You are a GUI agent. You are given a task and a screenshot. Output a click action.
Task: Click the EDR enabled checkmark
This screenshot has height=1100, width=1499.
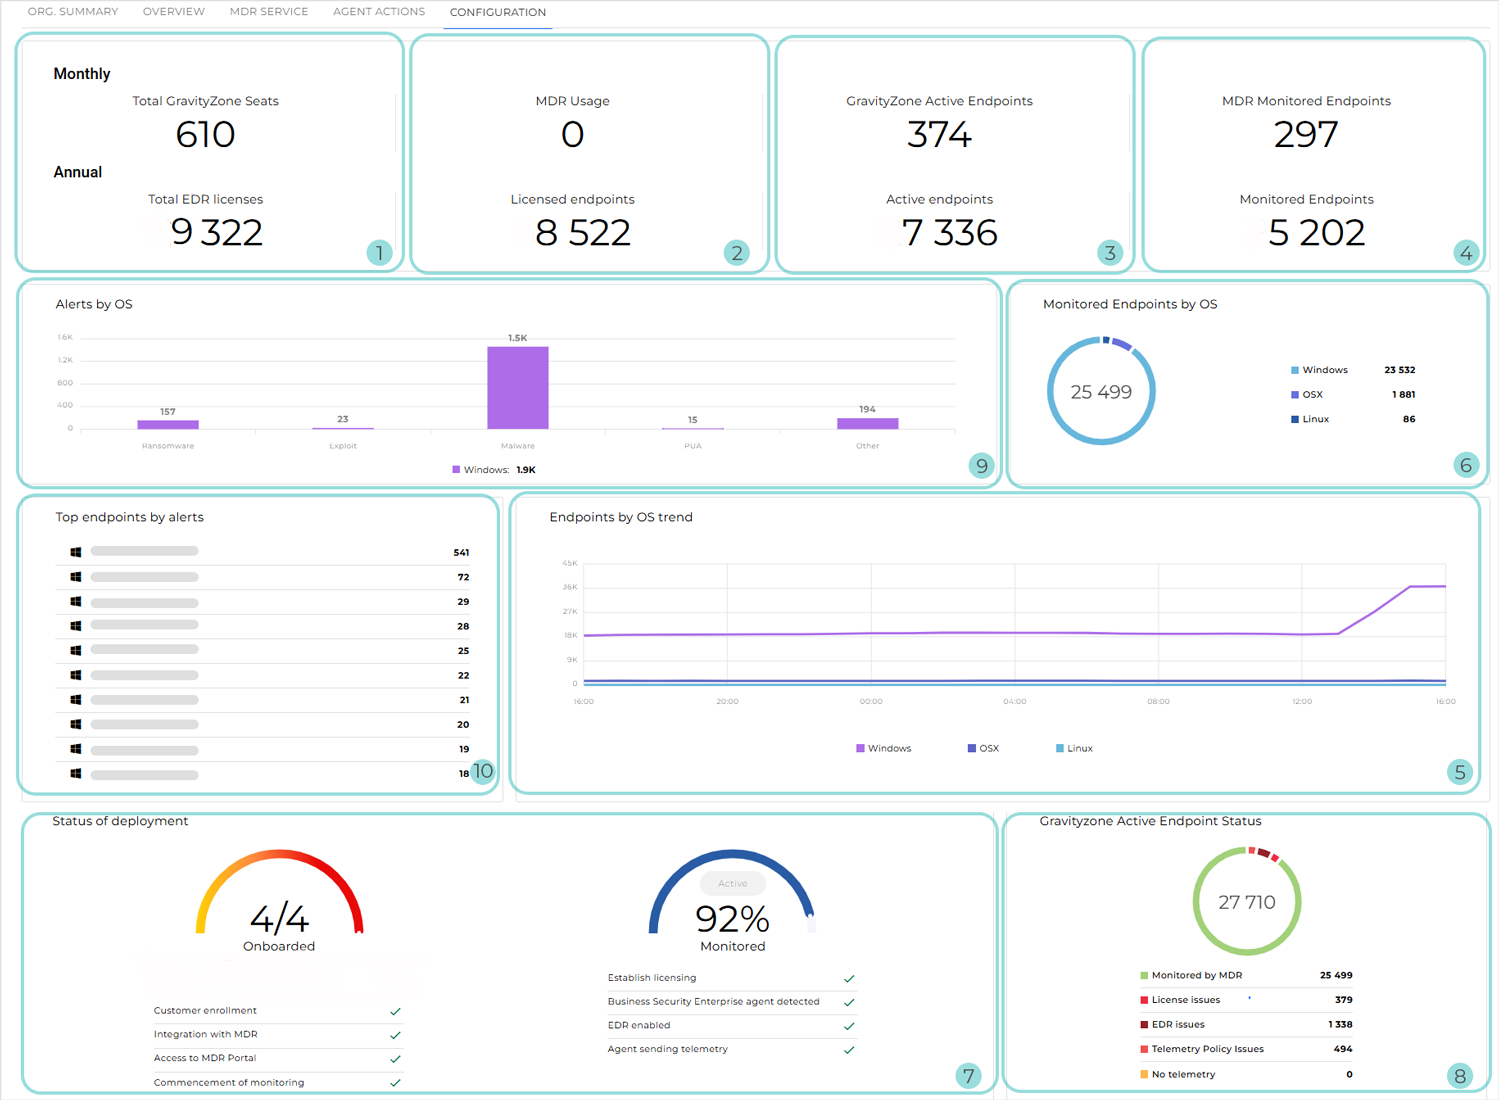click(849, 1026)
